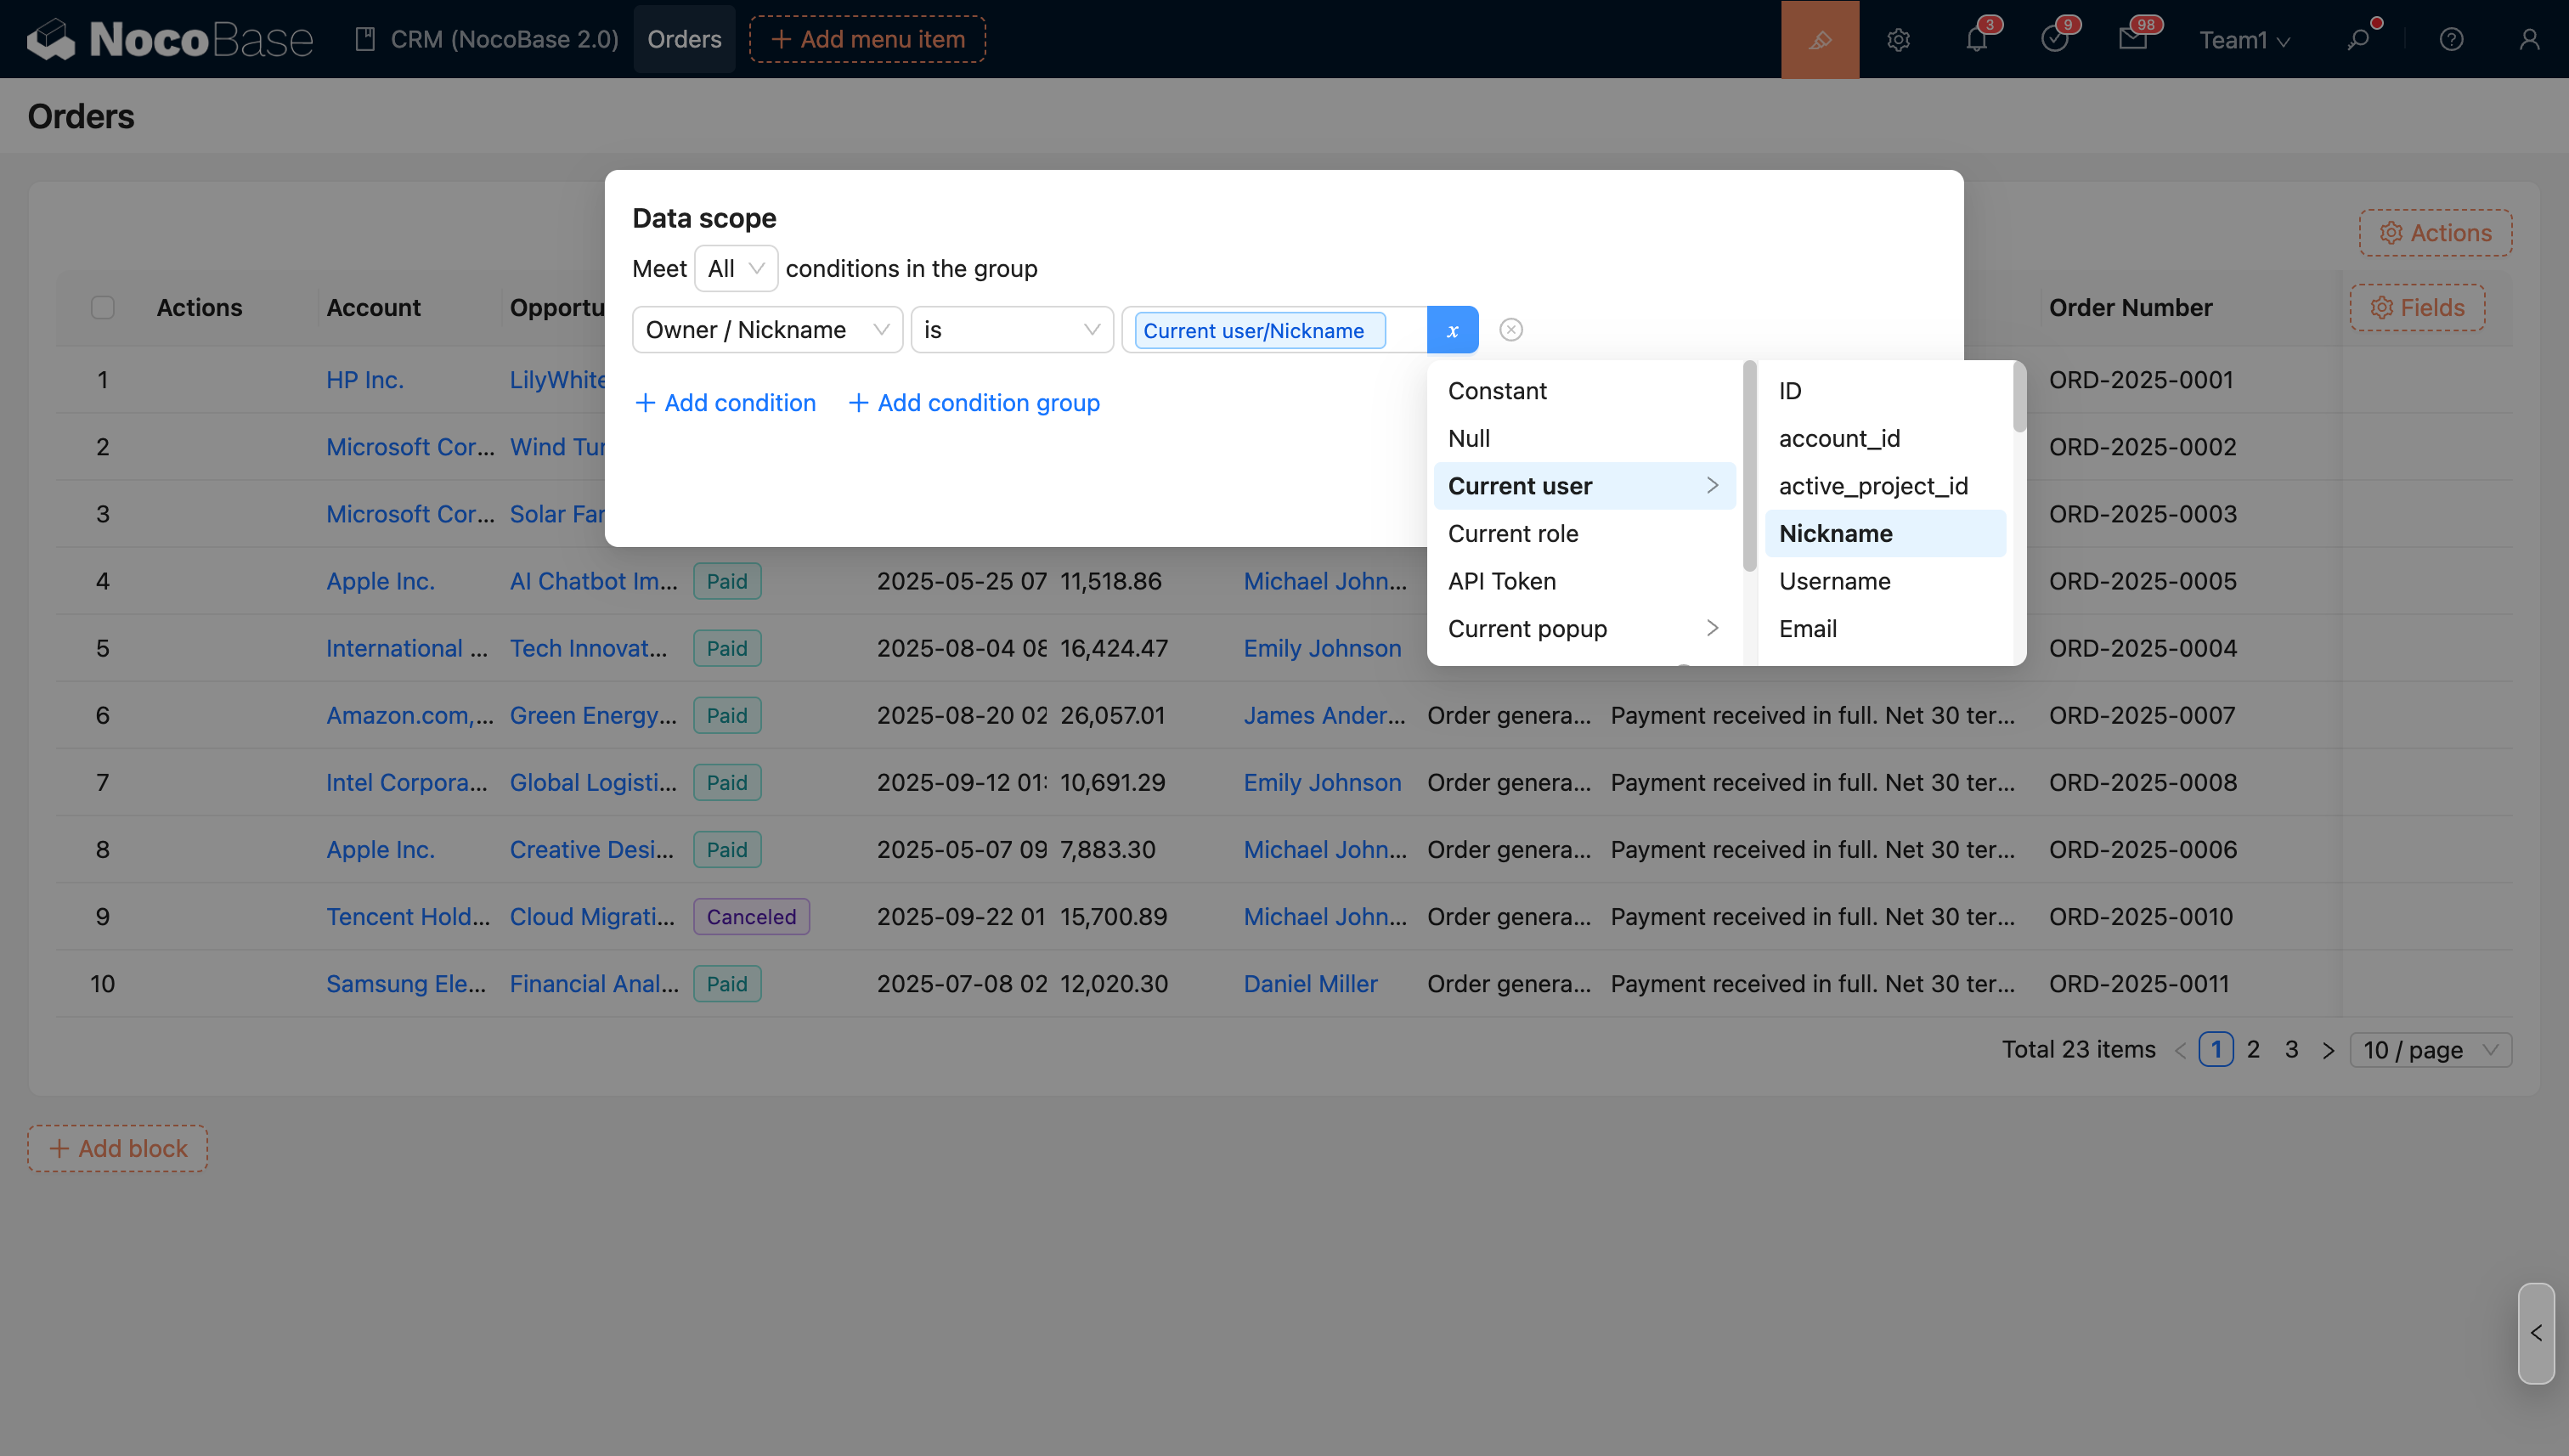The width and height of the screenshot is (2569, 1456).
Task: Choose Current role in variable menu
Action: coord(1512,533)
